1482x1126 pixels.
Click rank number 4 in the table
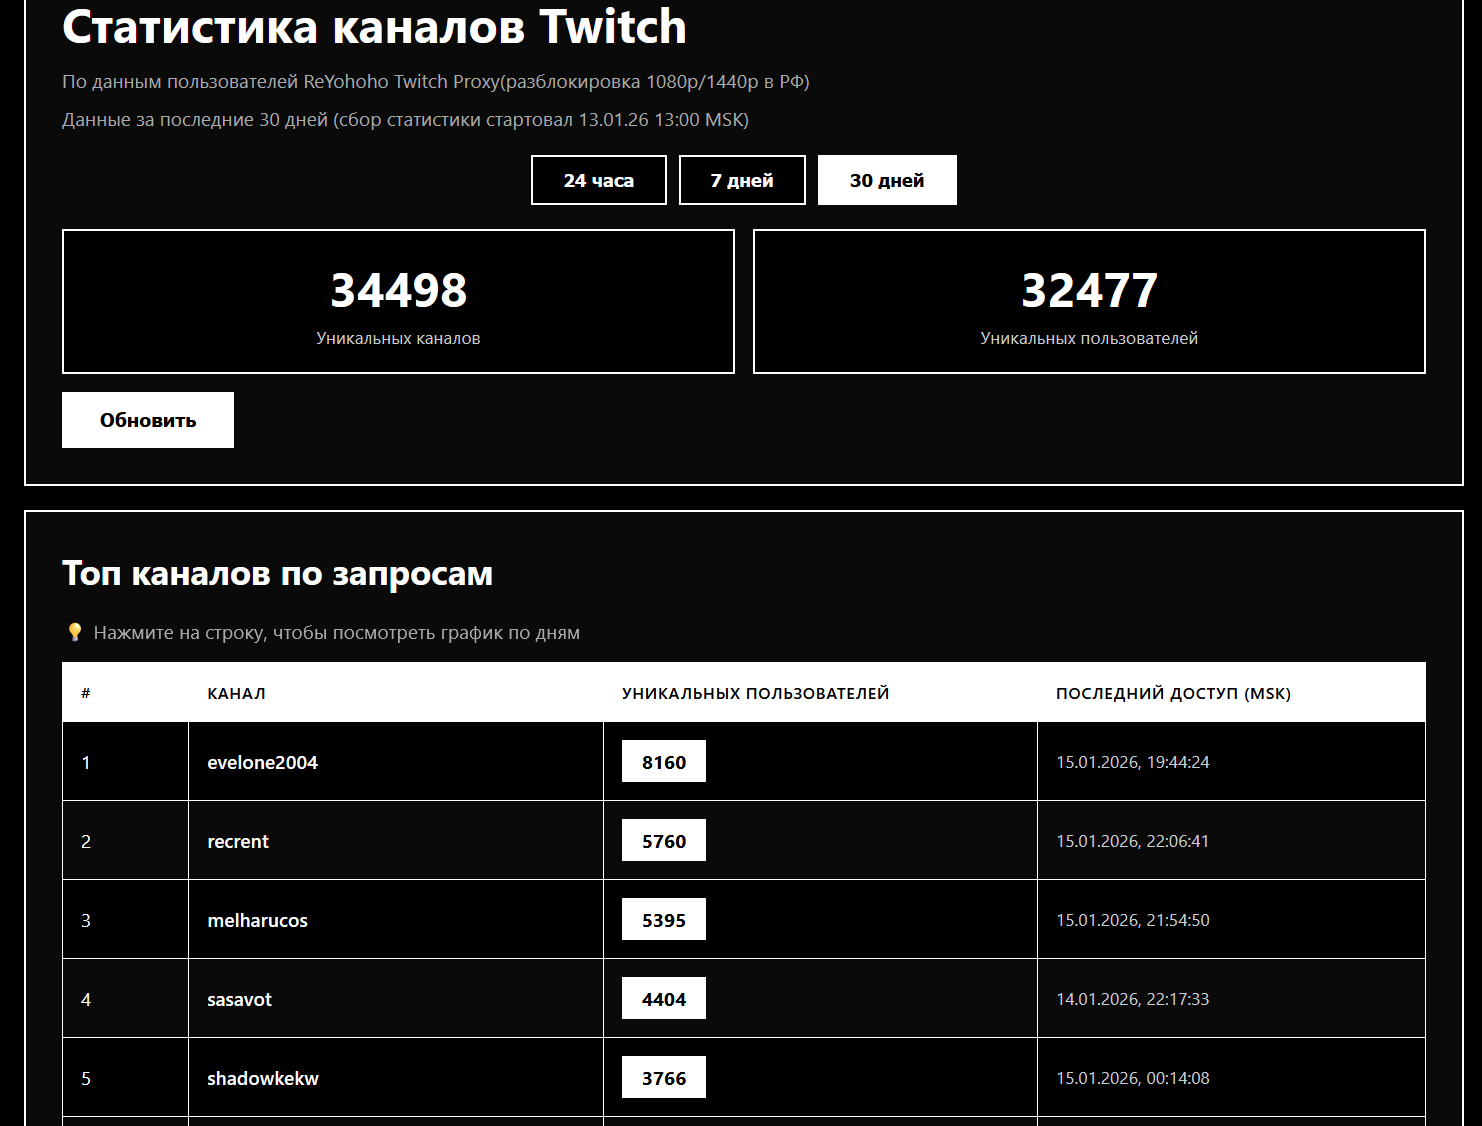(86, 1000)
